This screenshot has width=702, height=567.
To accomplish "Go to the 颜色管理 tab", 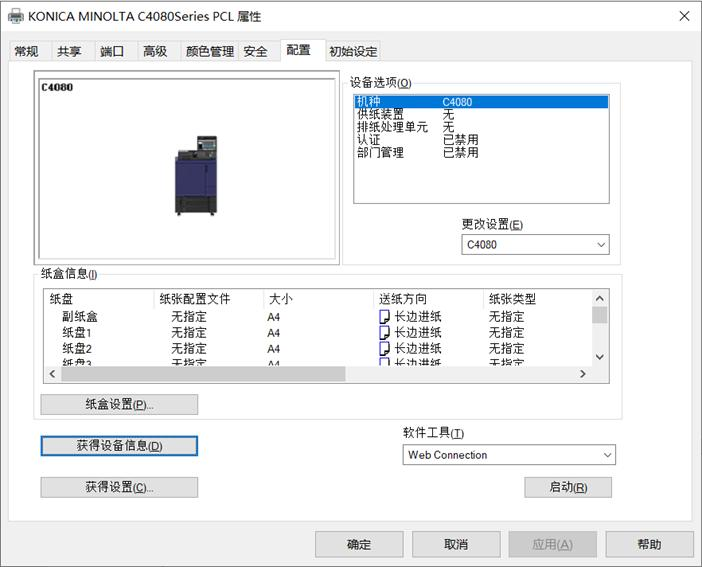I will [210, 51].
